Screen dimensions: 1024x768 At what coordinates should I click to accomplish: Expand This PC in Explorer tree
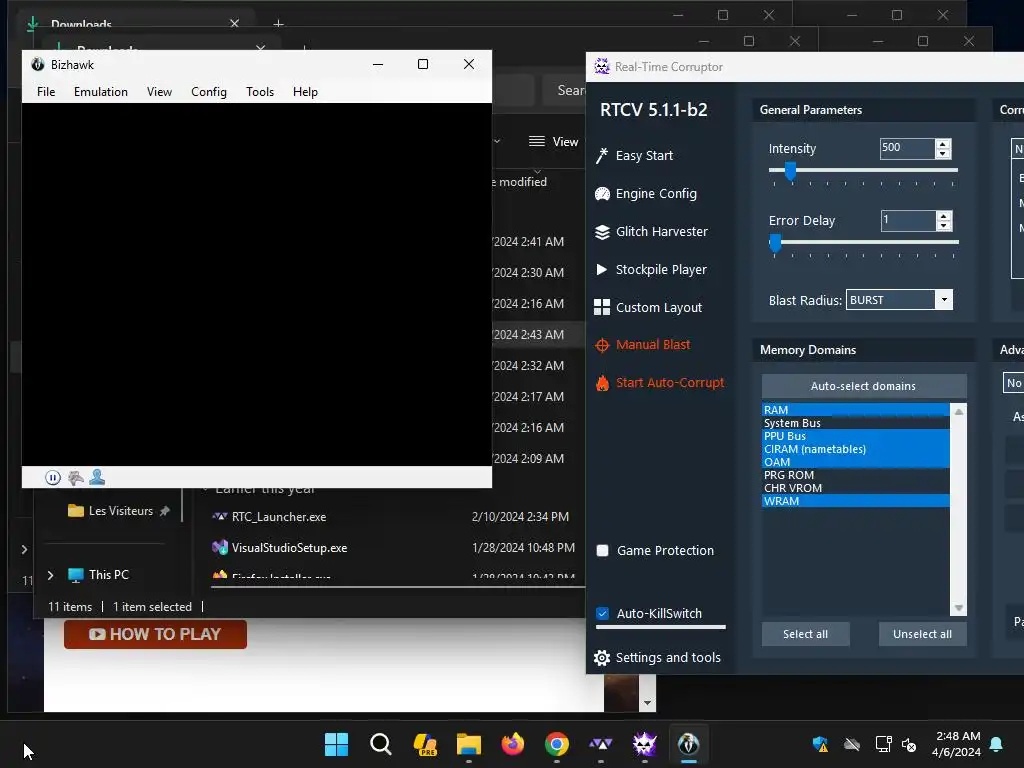coord(50,575)
